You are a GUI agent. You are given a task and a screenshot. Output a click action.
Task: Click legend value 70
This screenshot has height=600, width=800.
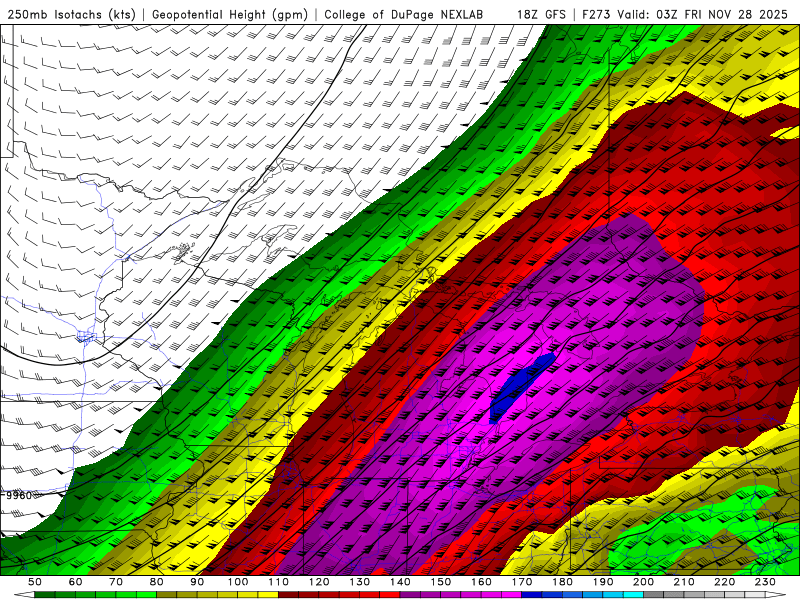pyautogui.click(x=116, y=582)
